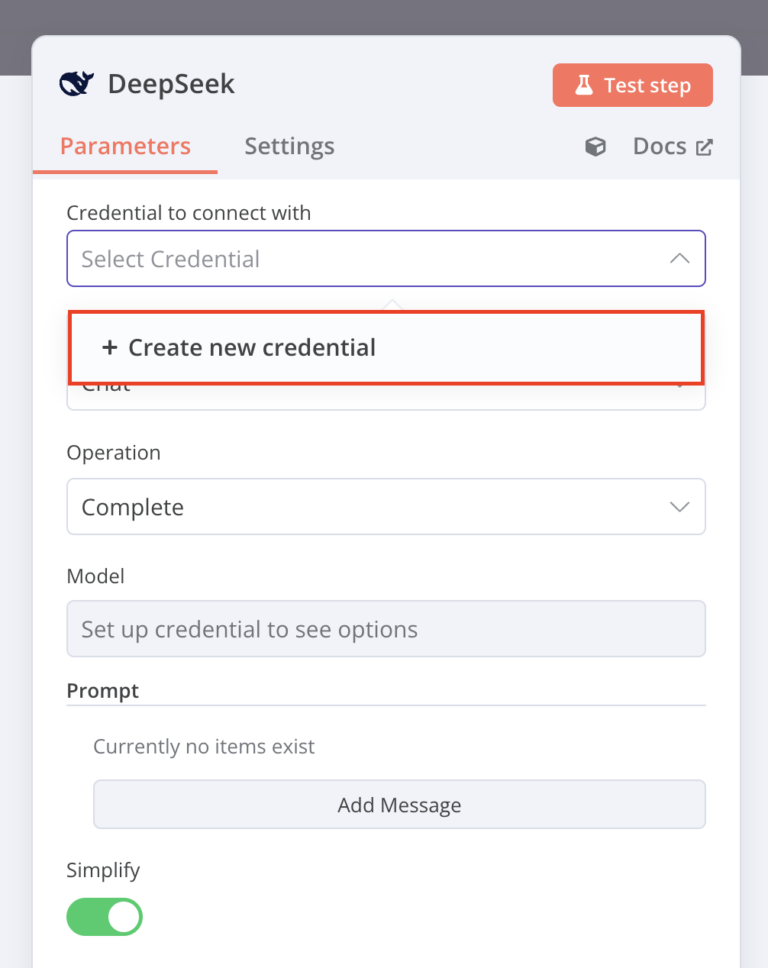Viewport: 768px width, 968px height.
Task: Click the Test step button
Action: click(632, 85)
